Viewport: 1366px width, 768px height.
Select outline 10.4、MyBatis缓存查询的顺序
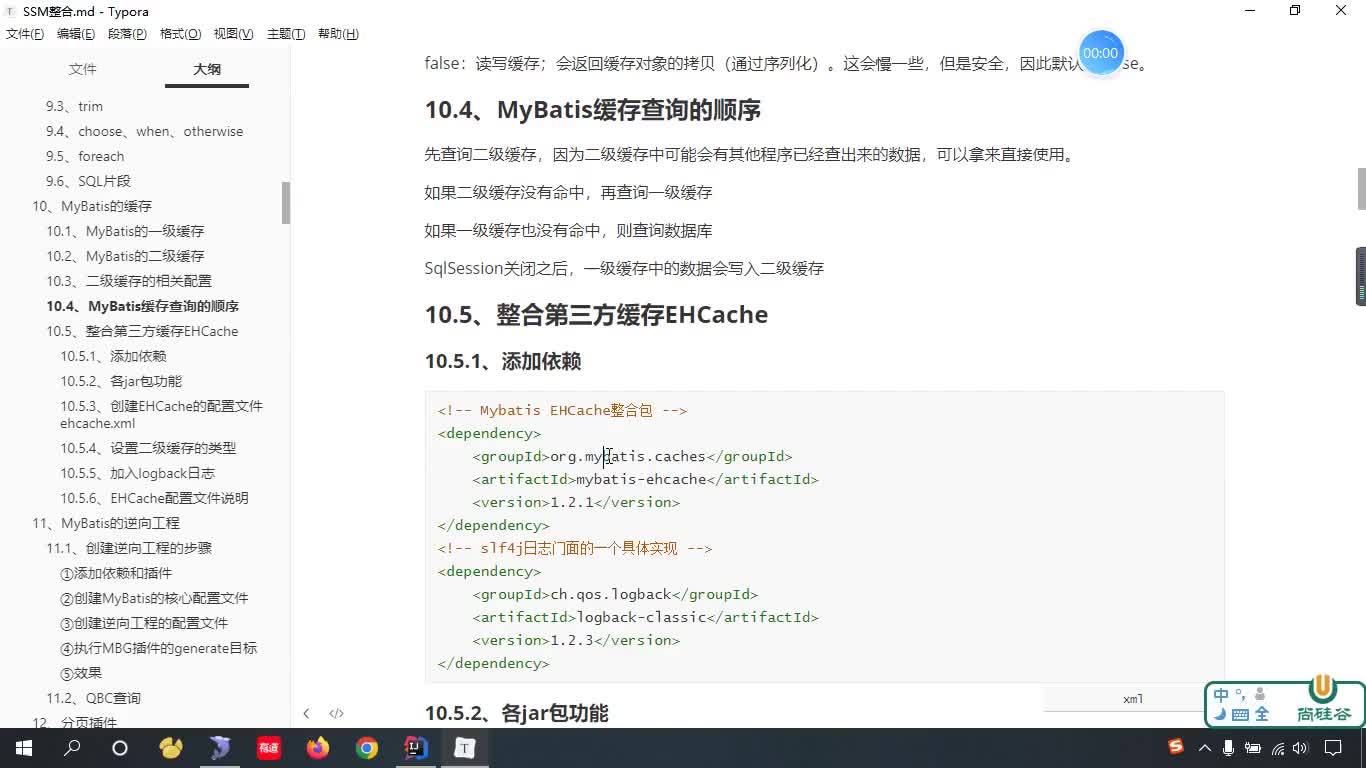[142, 306]
